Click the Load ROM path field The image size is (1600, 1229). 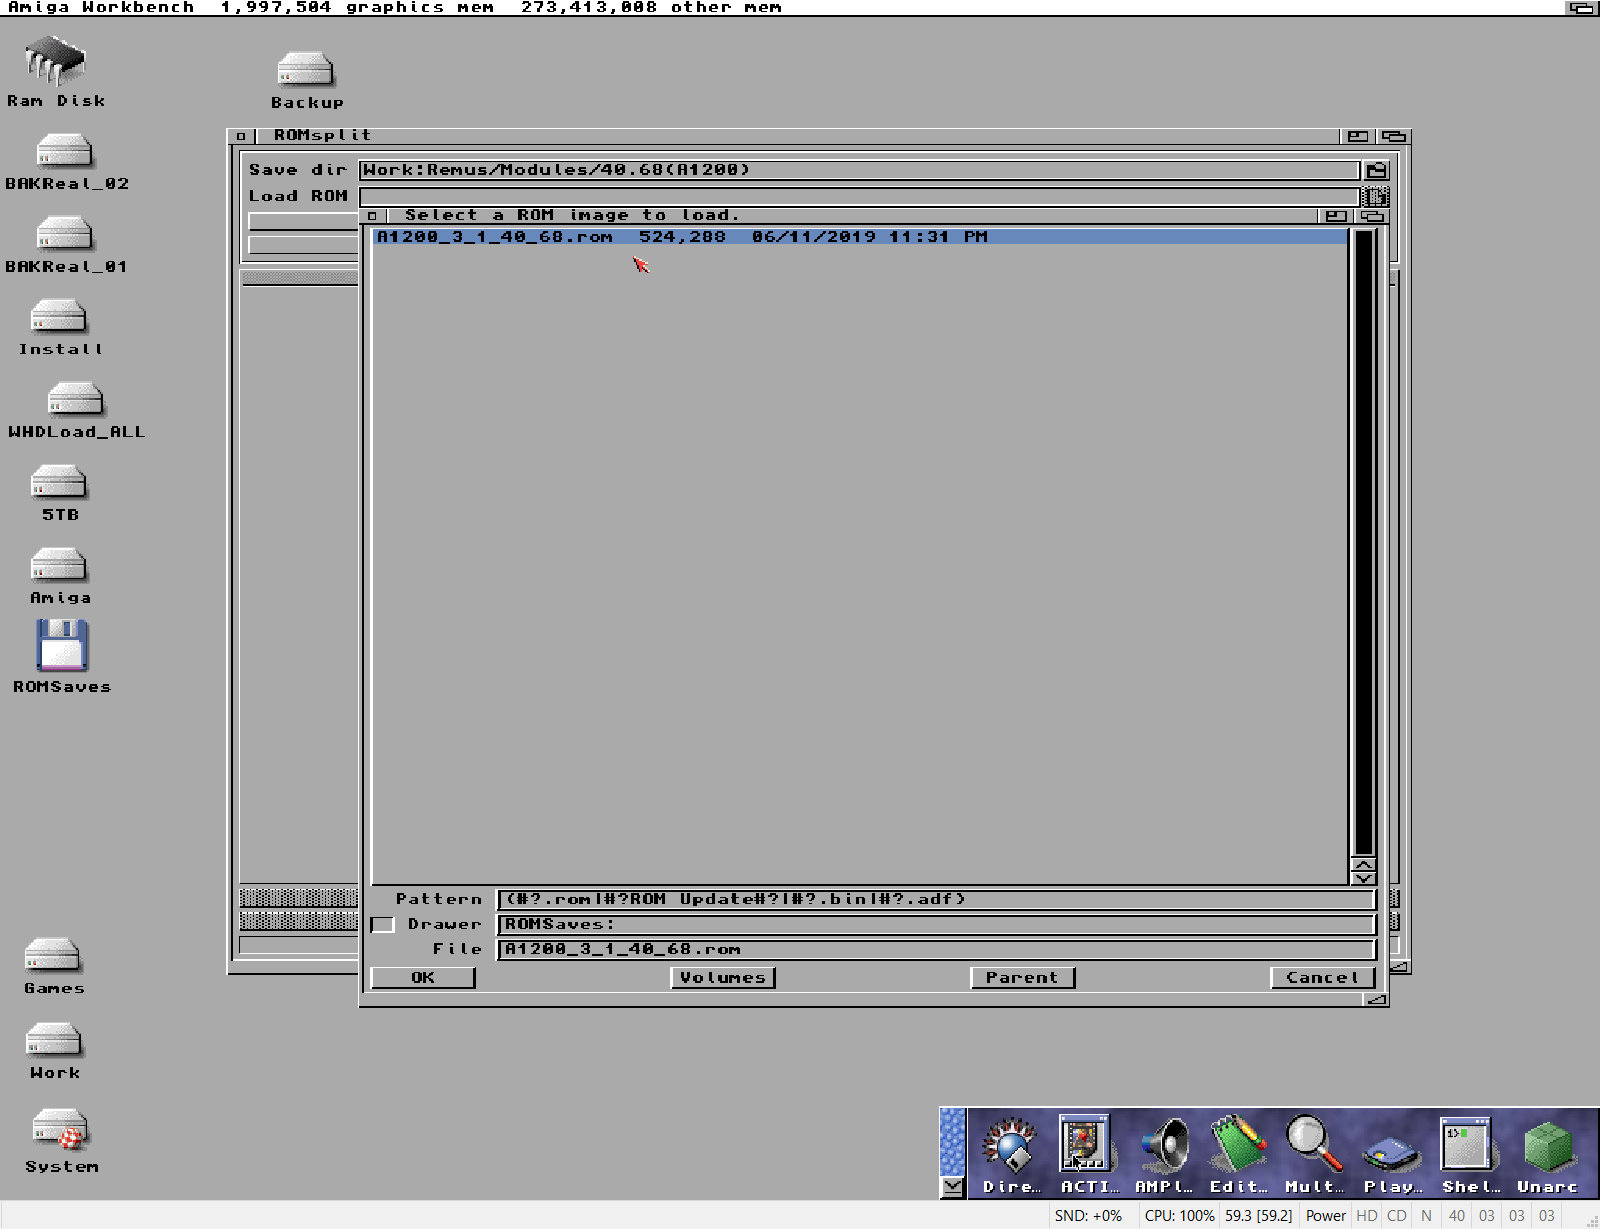click(x=860, y=197)
